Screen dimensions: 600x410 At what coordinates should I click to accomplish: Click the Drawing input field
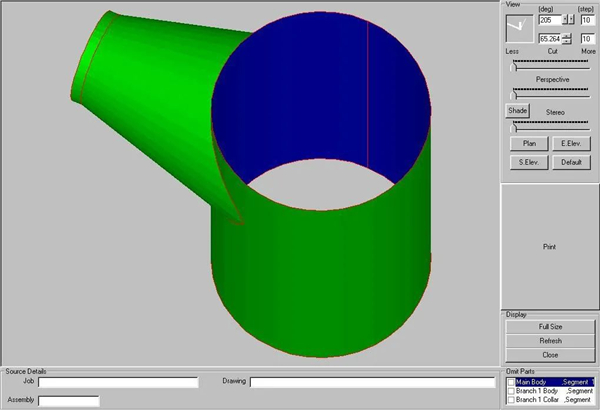pos(372,382)
